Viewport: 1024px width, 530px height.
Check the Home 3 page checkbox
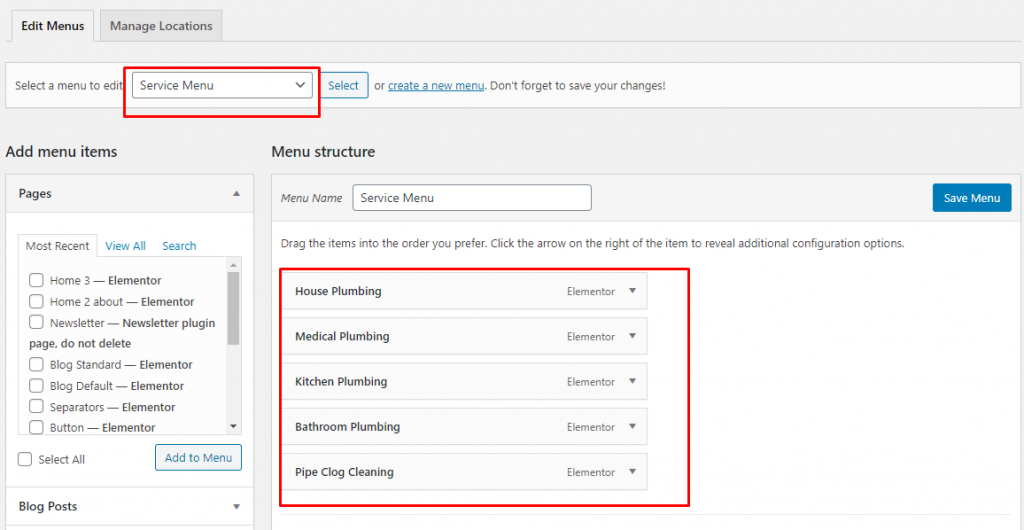37,280
